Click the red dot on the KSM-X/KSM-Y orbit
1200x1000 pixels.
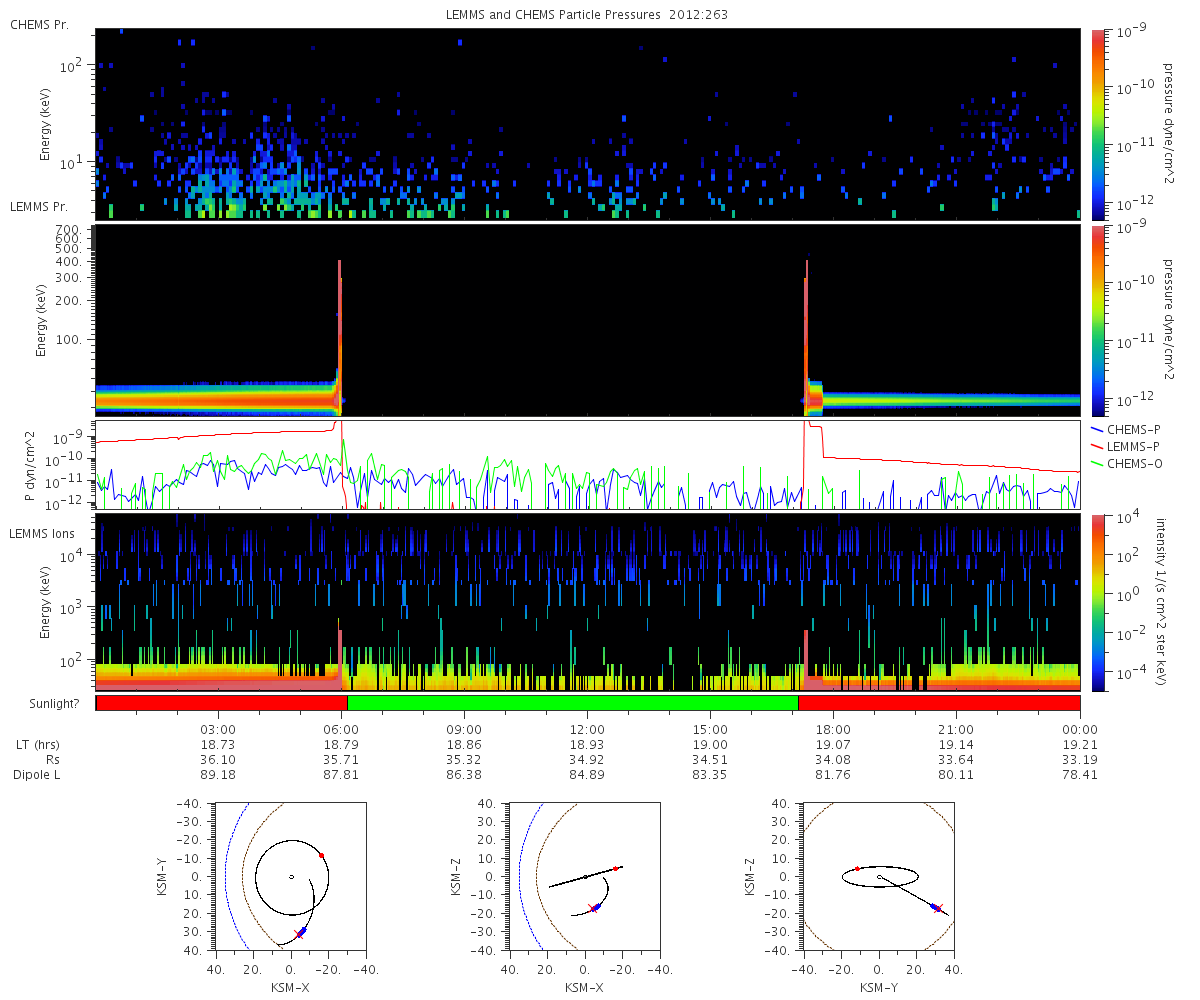coord(321,855)
